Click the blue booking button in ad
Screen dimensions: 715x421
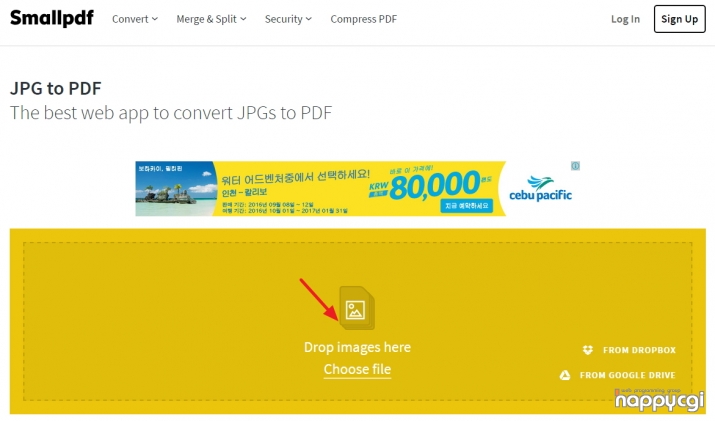coord(466,206)
